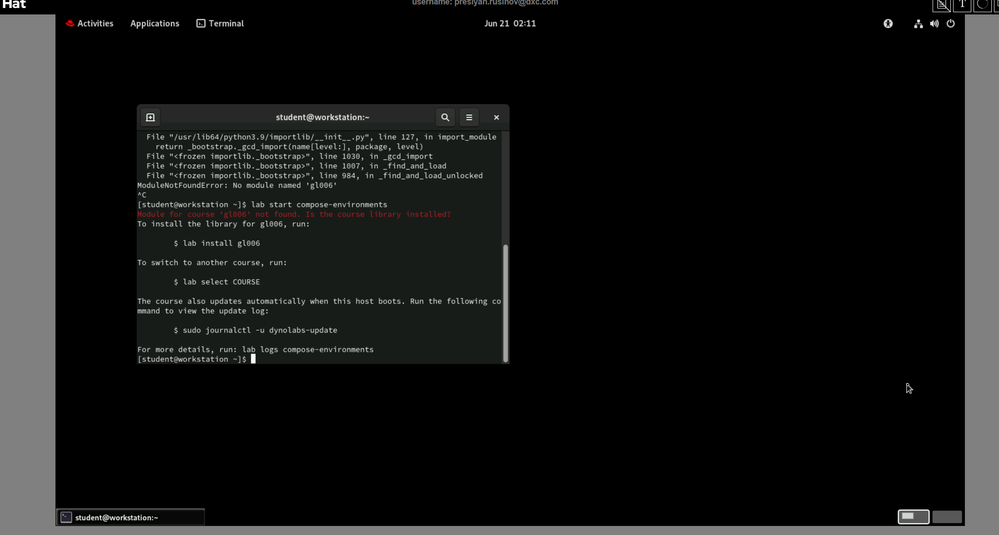Close the terminal window
This screenshot has width=999, height=535.
click(496, 117)
